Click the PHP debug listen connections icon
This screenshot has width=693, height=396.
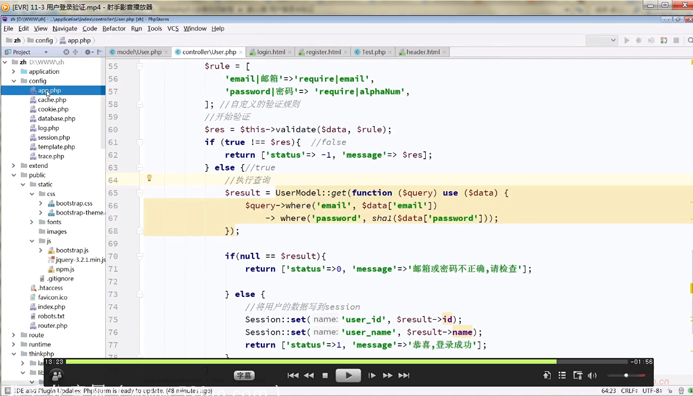coord(663,40)
